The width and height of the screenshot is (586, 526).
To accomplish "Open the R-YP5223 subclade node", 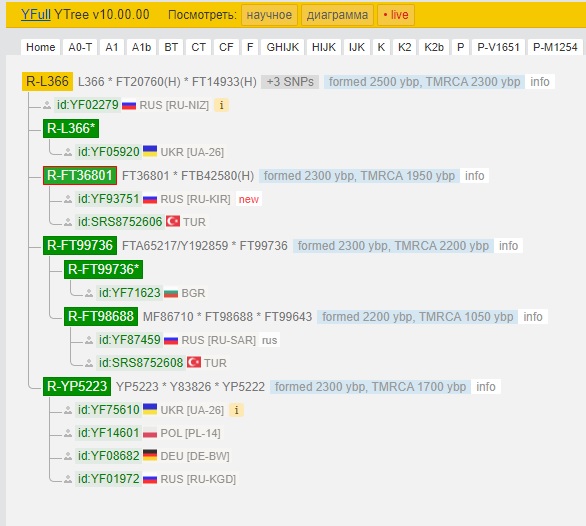I will pos(77,386).
